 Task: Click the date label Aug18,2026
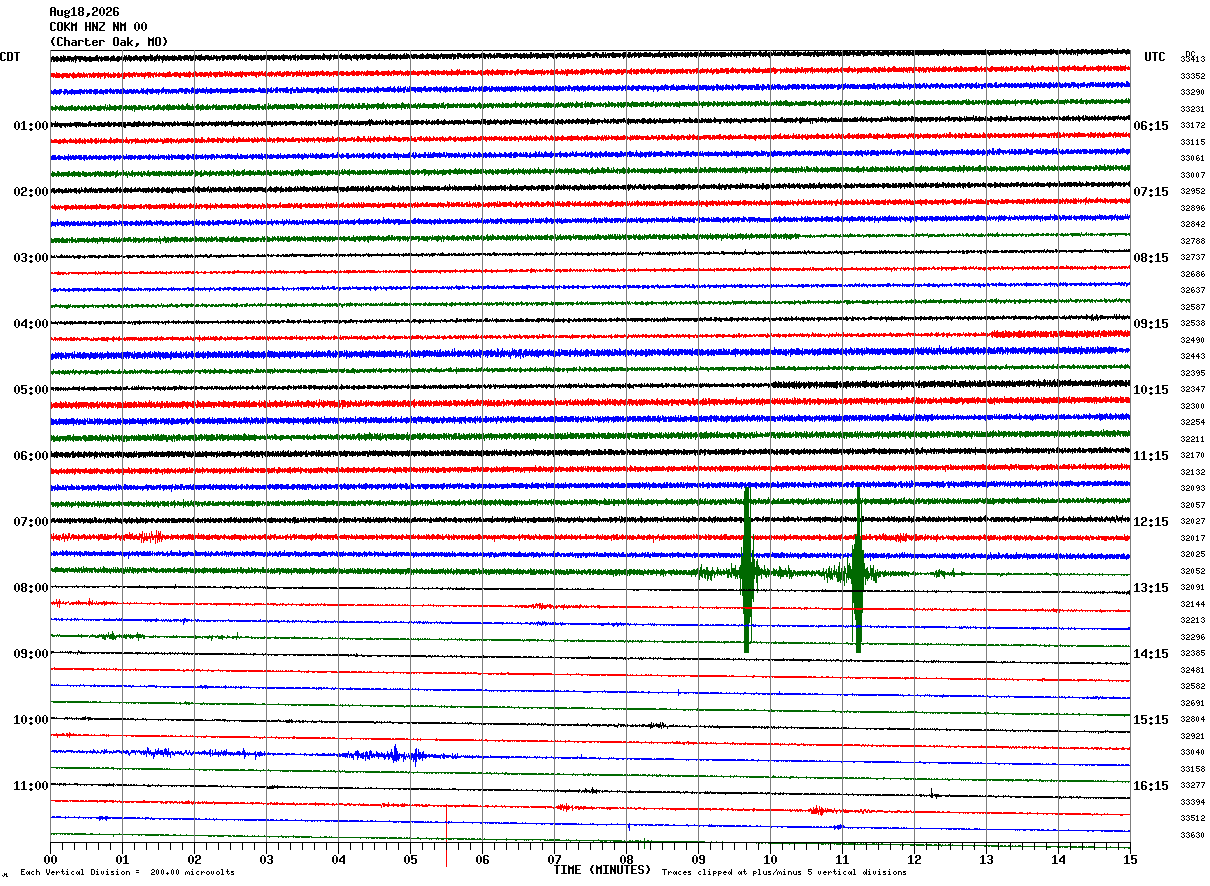coord(84,12)
